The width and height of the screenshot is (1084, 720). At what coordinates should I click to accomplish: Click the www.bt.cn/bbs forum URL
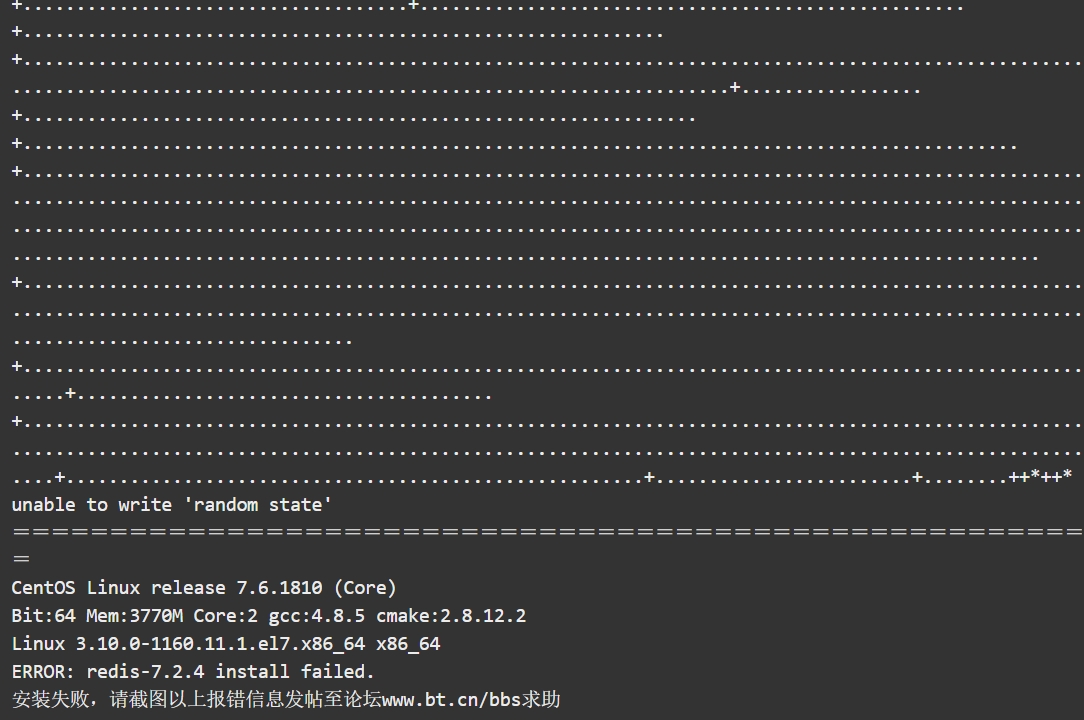451,699
